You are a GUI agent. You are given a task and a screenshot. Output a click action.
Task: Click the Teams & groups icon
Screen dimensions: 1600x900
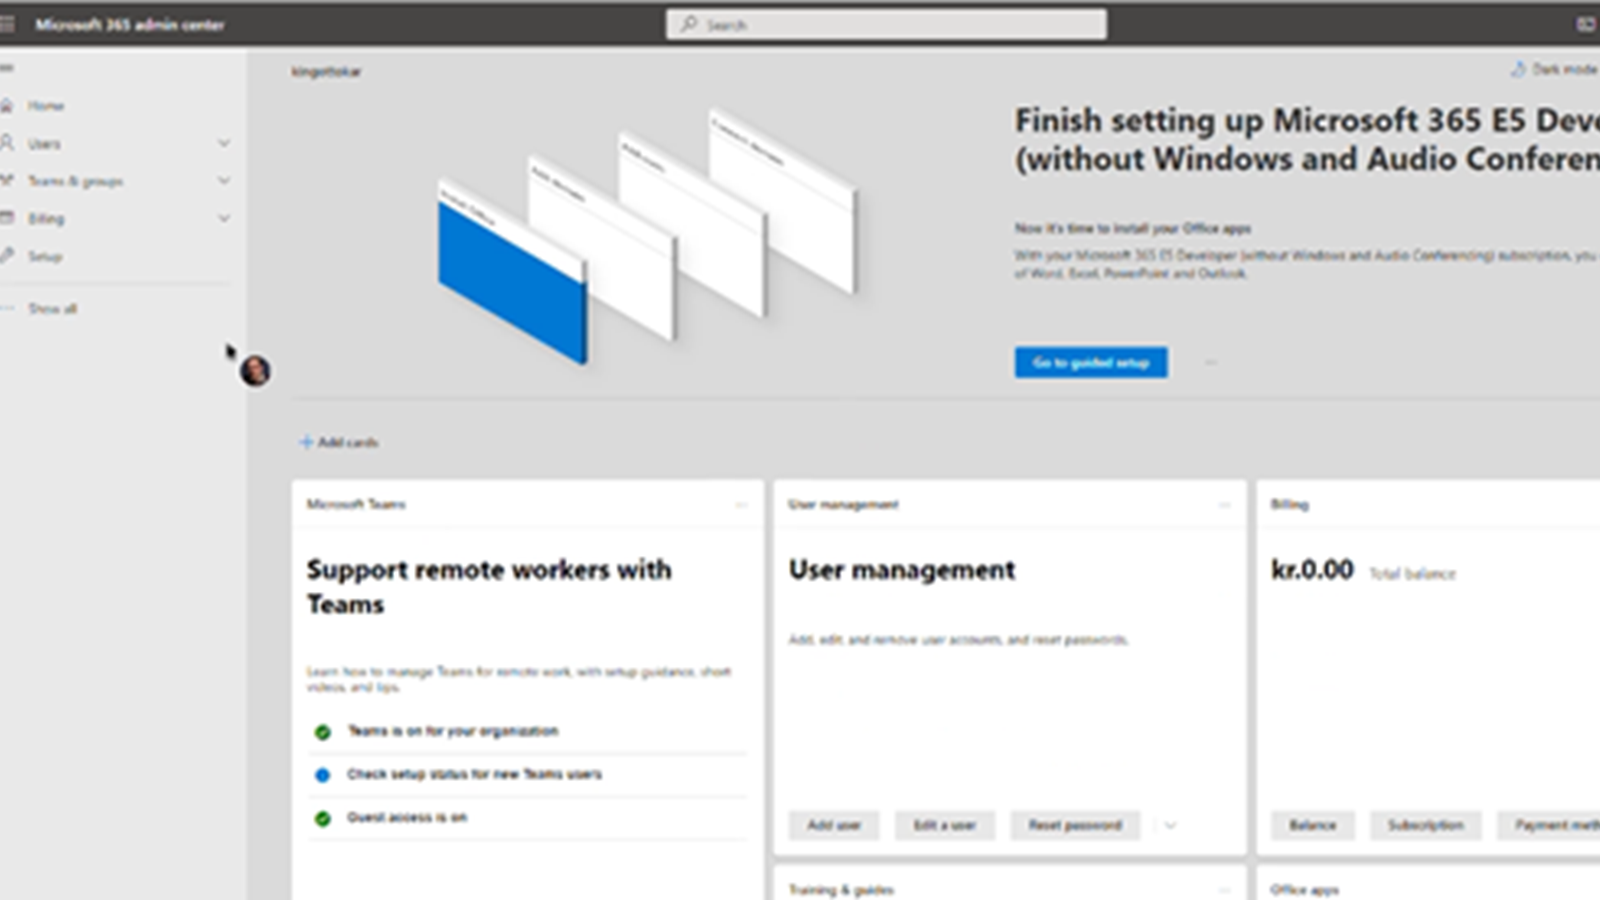7,180
